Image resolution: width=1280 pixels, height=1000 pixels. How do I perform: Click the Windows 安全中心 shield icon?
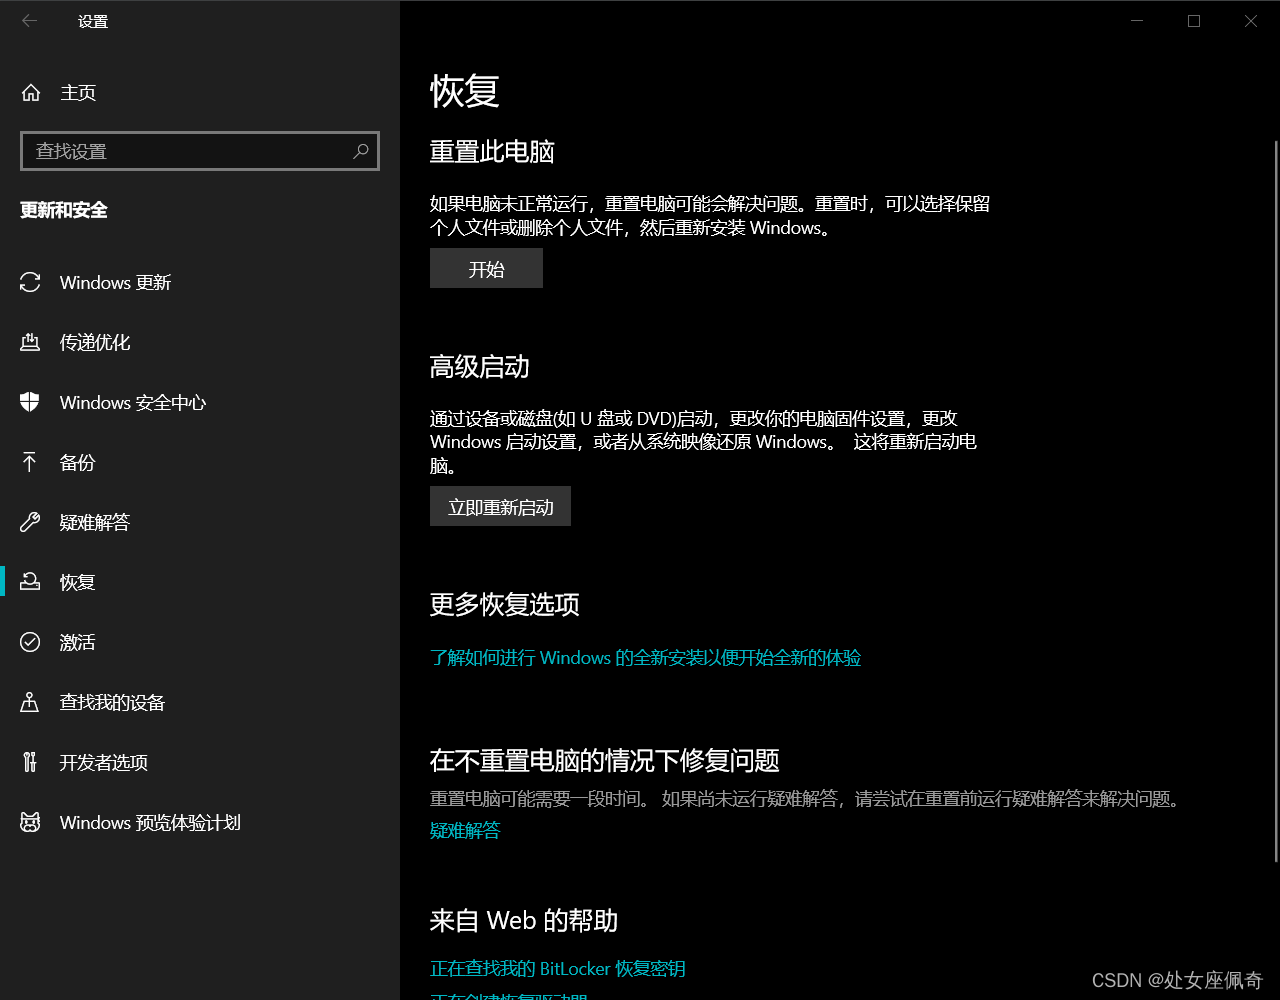pos(30,403)
